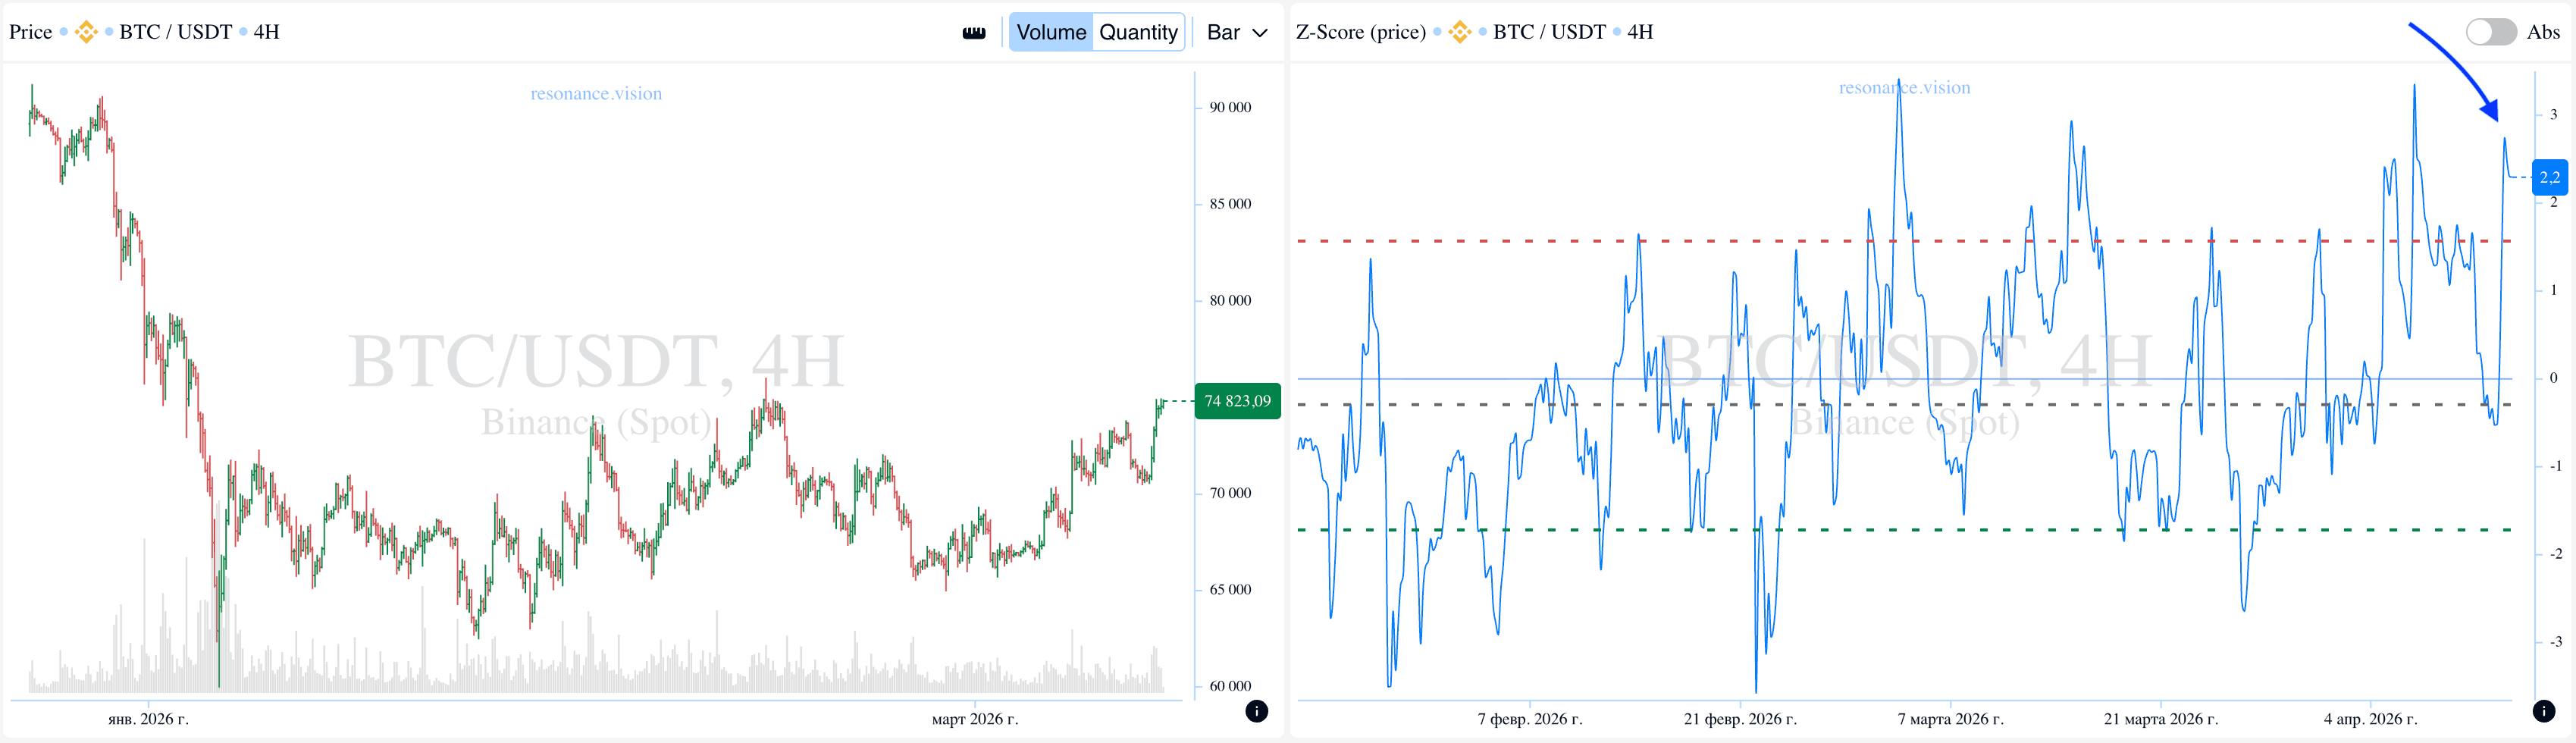The height and width of the screenshot is (743, 2576).
Task: Open info icon below the Z-Score chart
Action: (x=2544, y=711)
